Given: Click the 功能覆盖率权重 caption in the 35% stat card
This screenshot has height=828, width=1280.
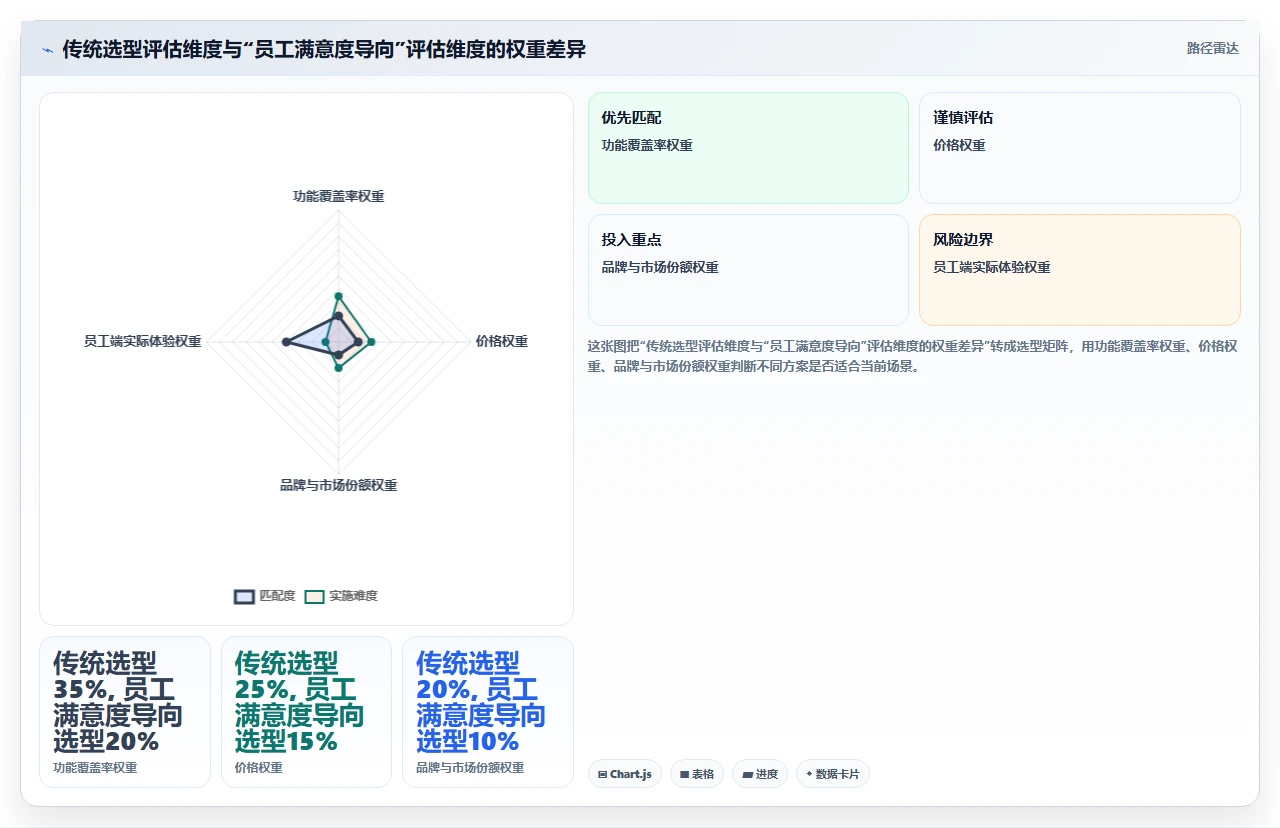Looking at the screenshot, I should [x=95, y=768].
